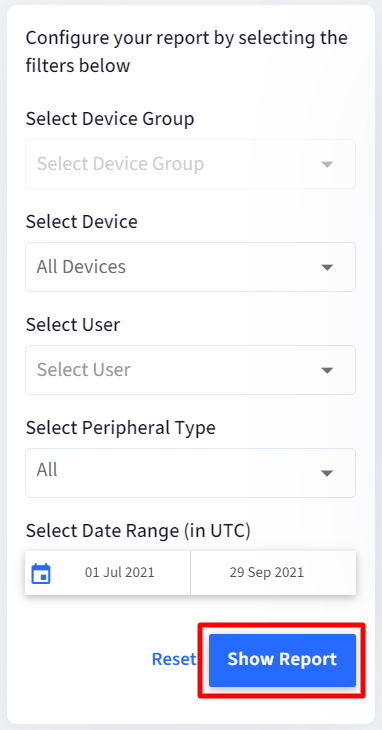This screenshot has height=730, width=382.
Task: Expand the Select Device Group dropdown arrow
Action: coord(327,164)
